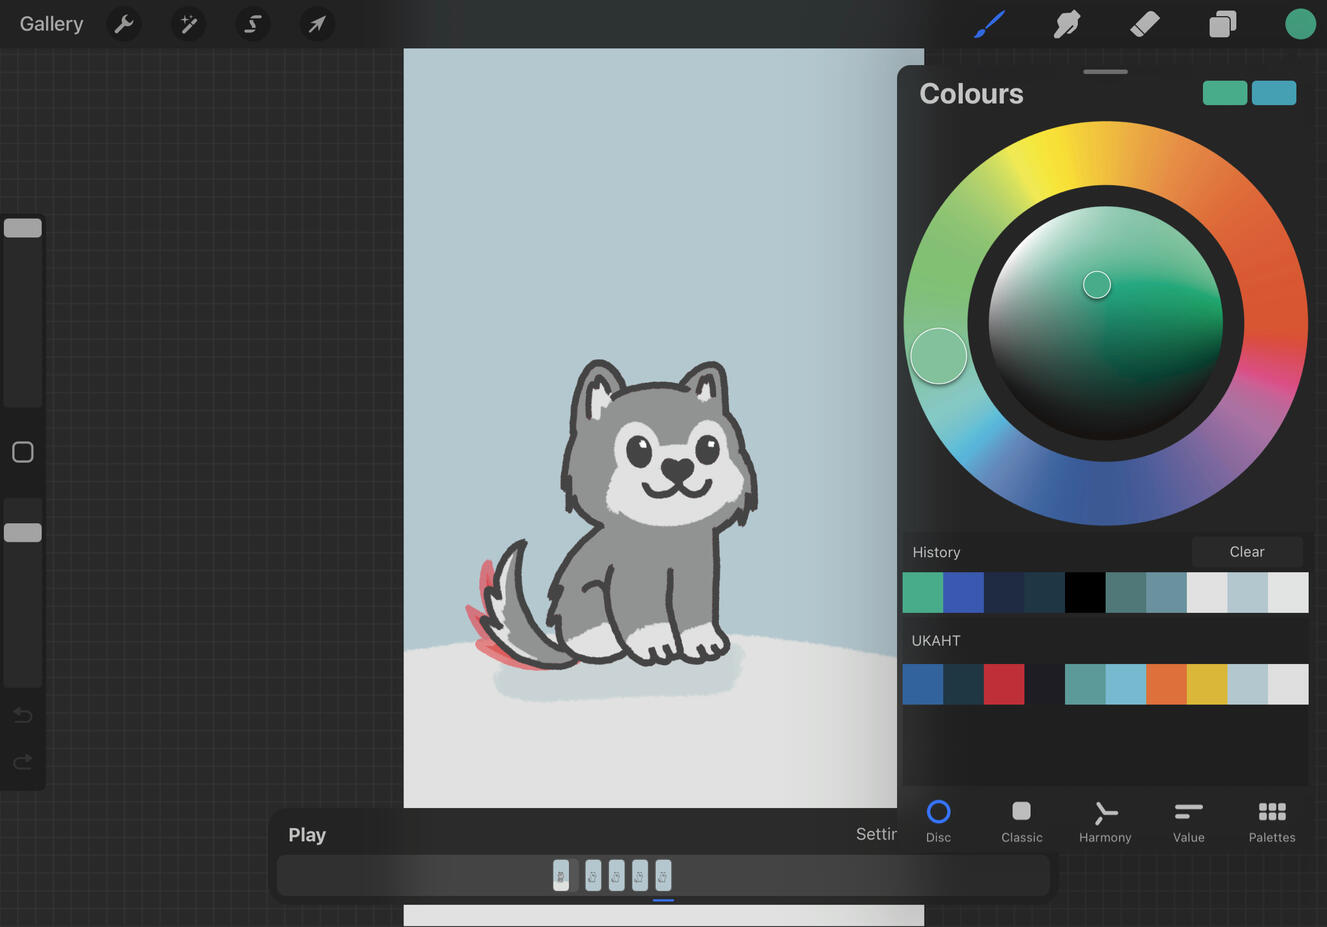This screenshot has height=927, width=1327.
Task: Tap the active colour circle in toolbar
Action: [x=1299, y=24]
